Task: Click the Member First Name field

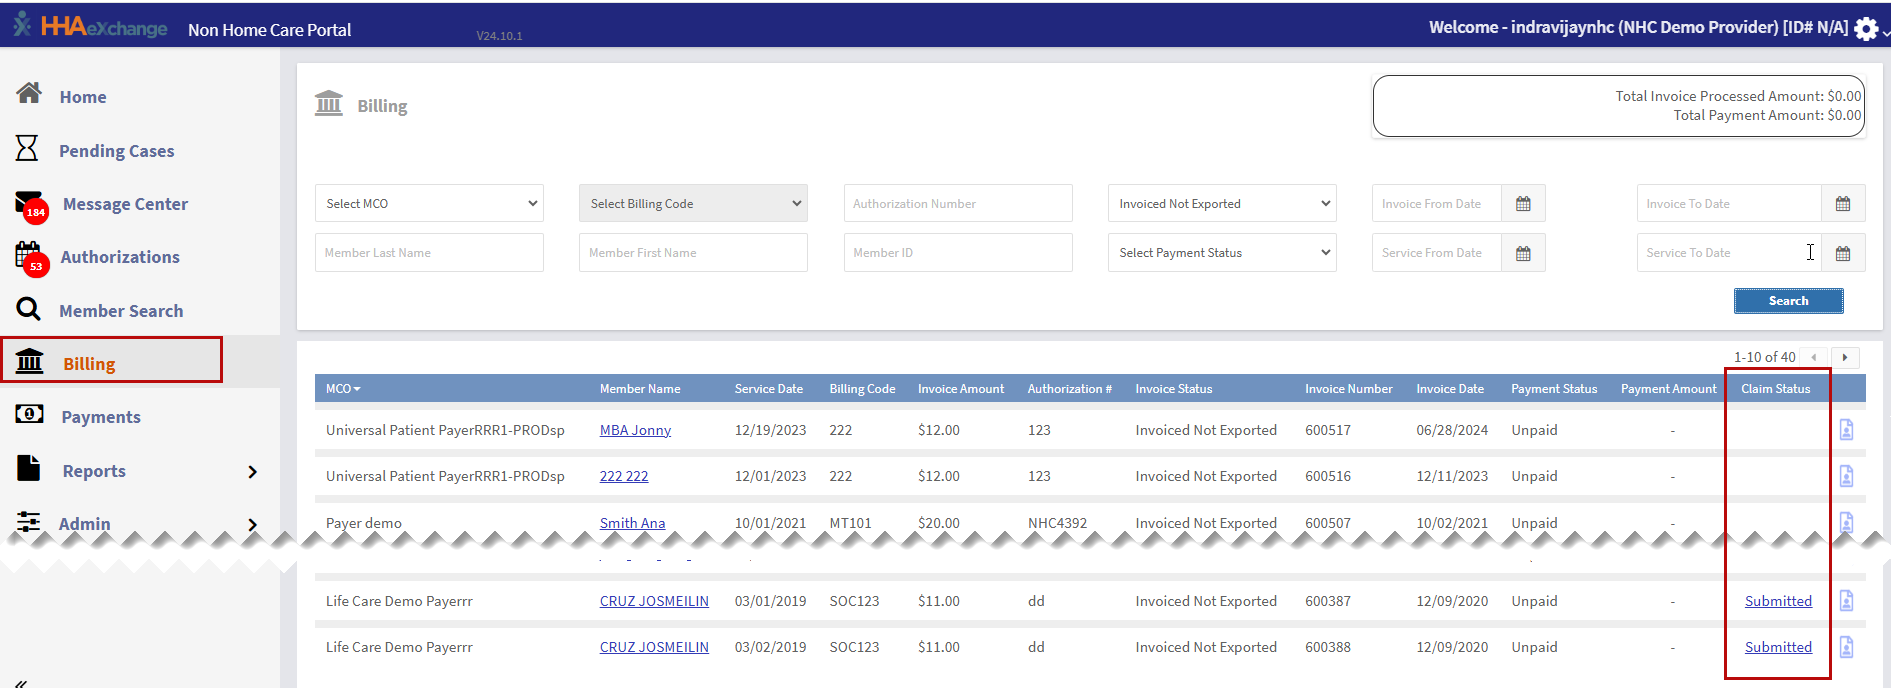Action: 693,253
